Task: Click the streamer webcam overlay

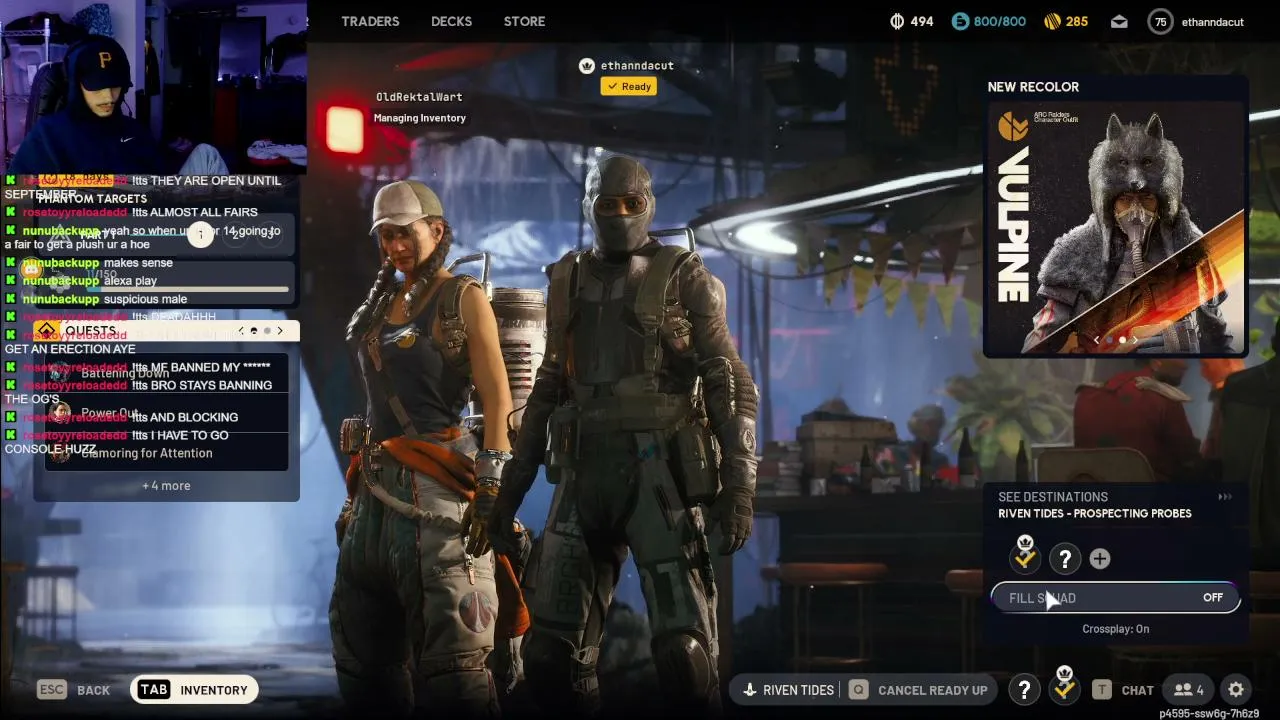Action: coord(152,87)
